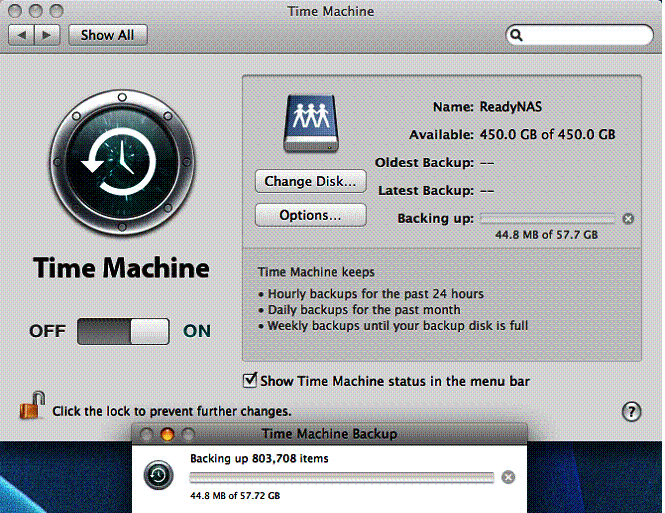This screenshot has height=513, width=665.
Task: Click the ReadyNAS network disk icon
Action: pos(311,123)
